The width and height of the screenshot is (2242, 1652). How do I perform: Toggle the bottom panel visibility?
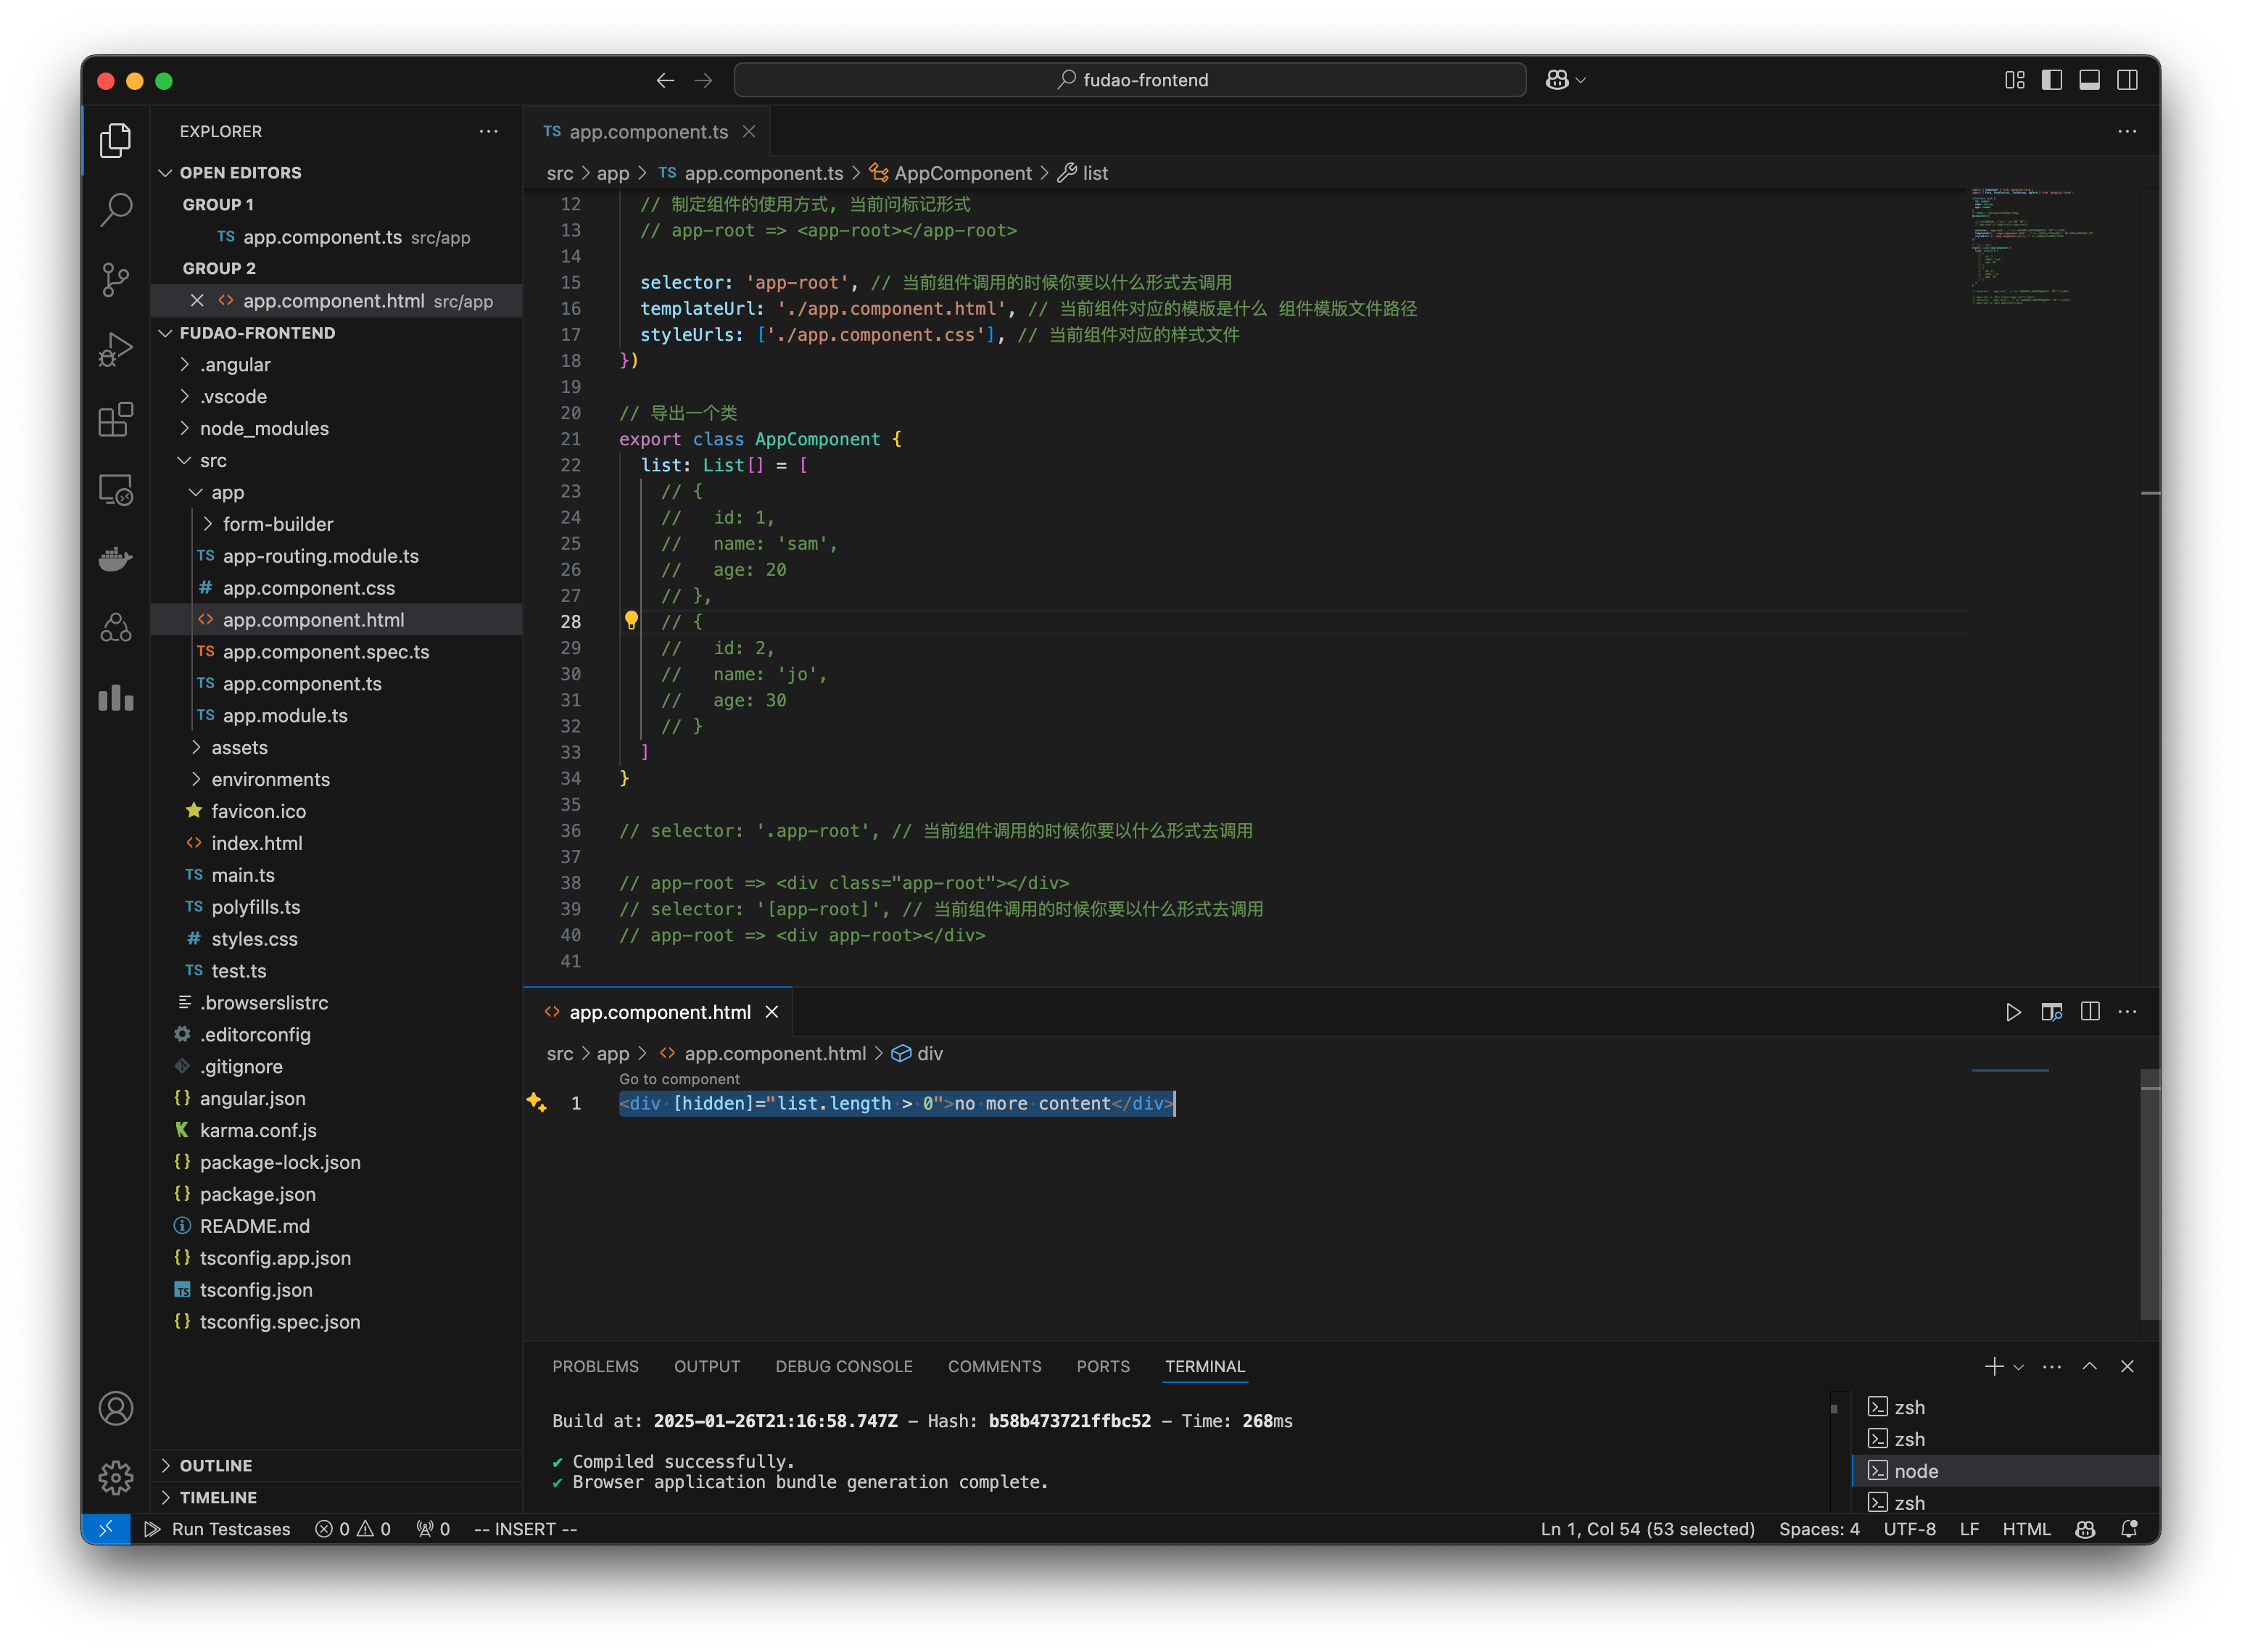(2089, 80)
